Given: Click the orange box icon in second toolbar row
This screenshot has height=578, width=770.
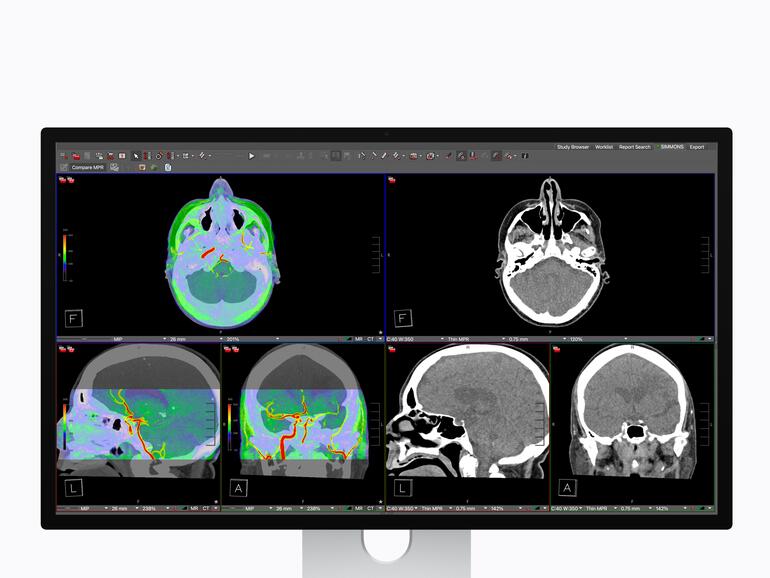Looking at the screenshot, I should (142, 167).
